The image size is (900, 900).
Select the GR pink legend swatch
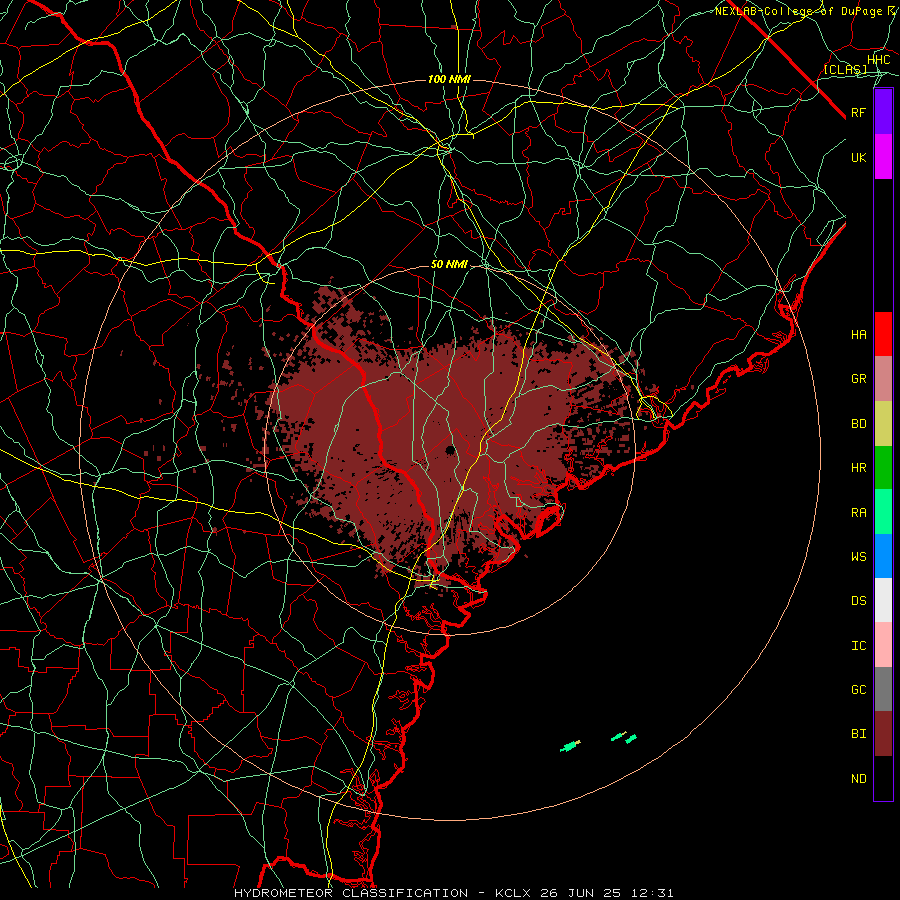click(883, 379)
